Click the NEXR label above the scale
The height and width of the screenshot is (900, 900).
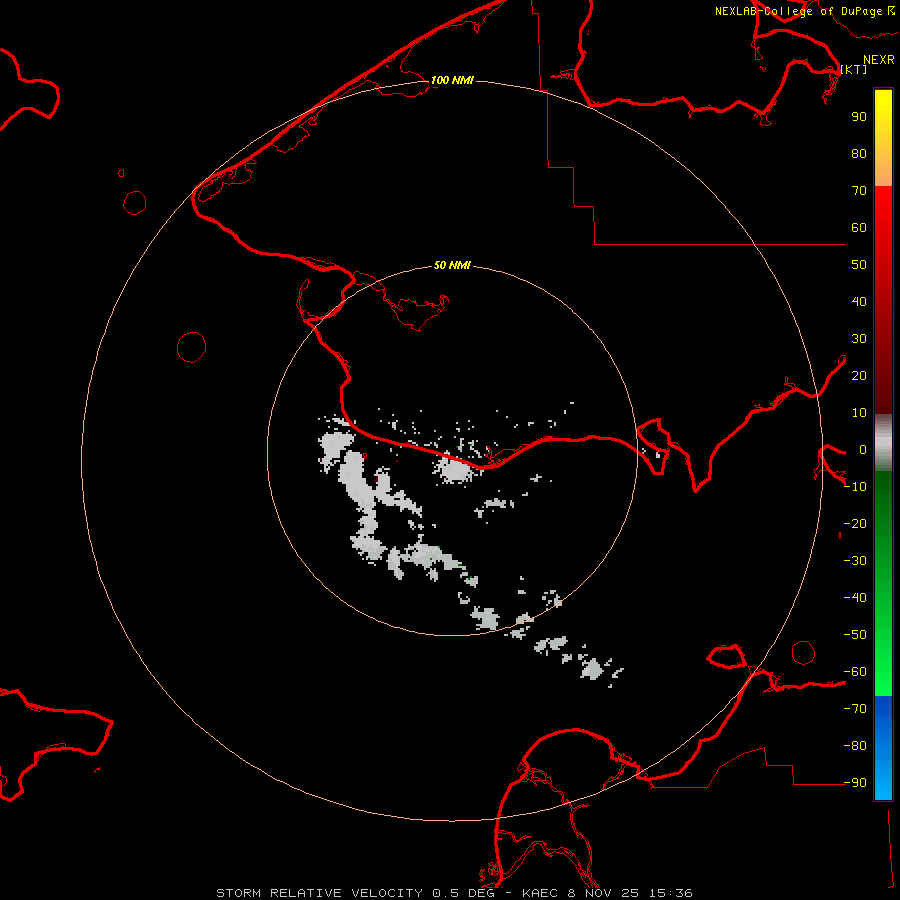coord(878,60)
